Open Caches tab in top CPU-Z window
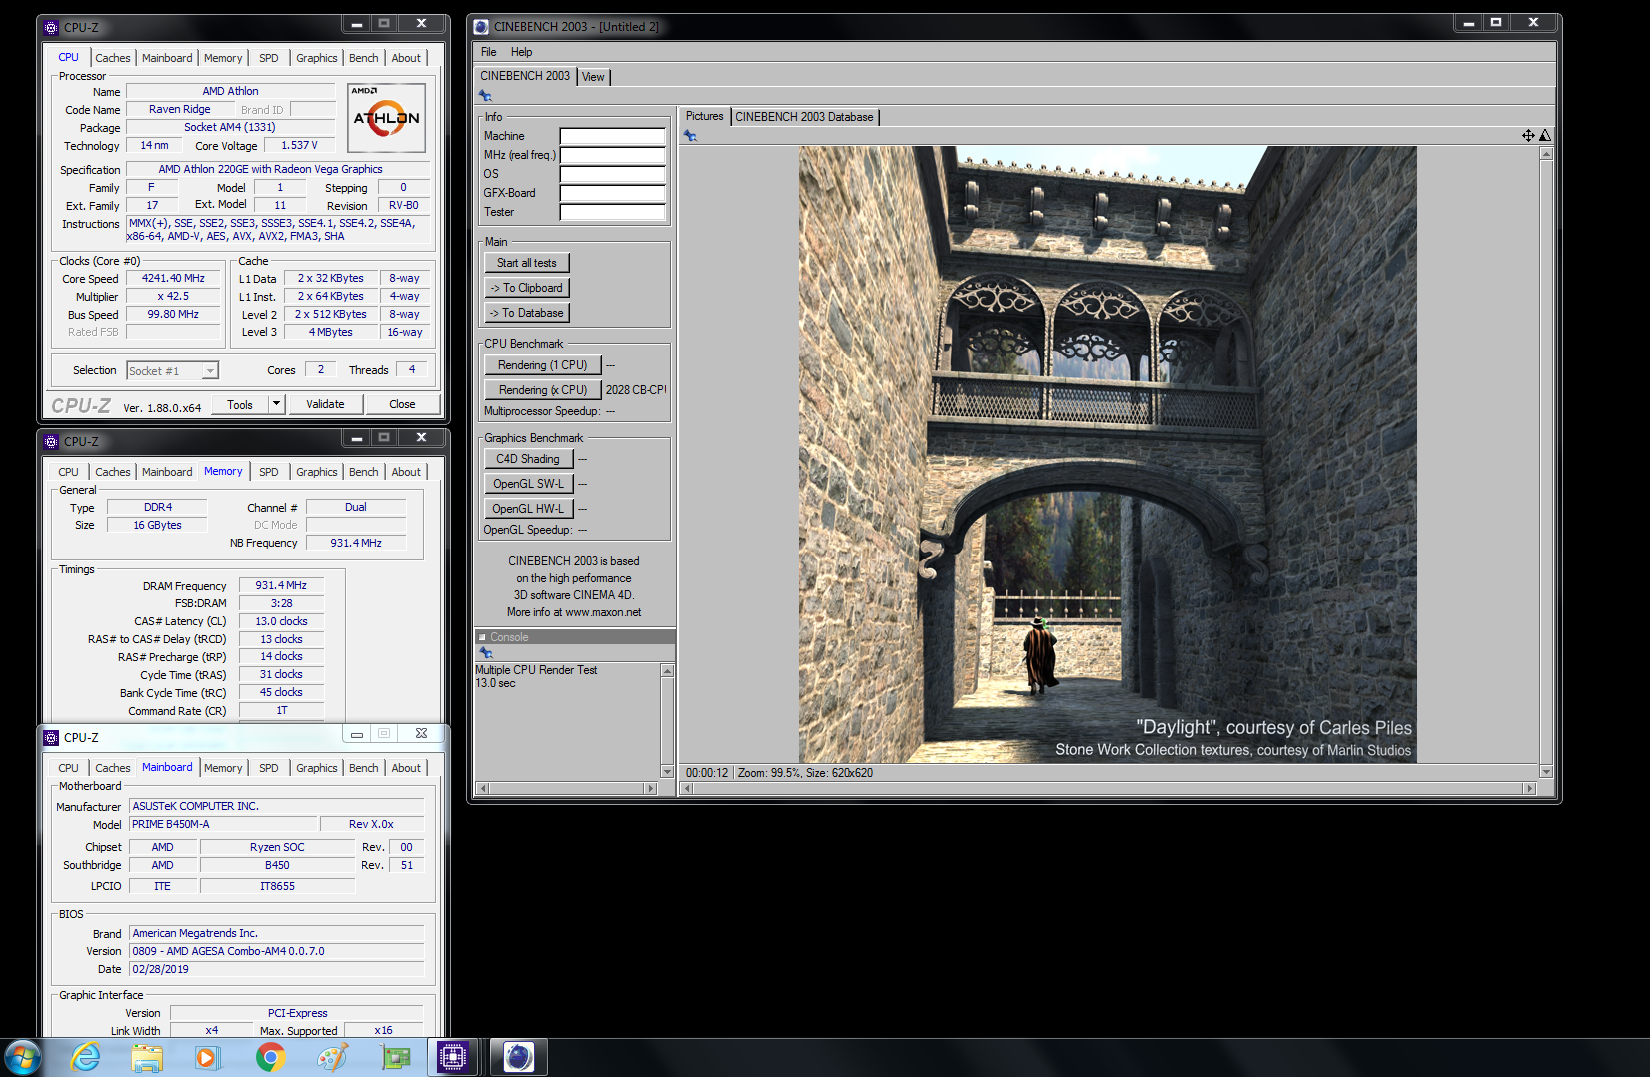The width and height of the screenshot is (1650, 1077). (x=113, y=58)
